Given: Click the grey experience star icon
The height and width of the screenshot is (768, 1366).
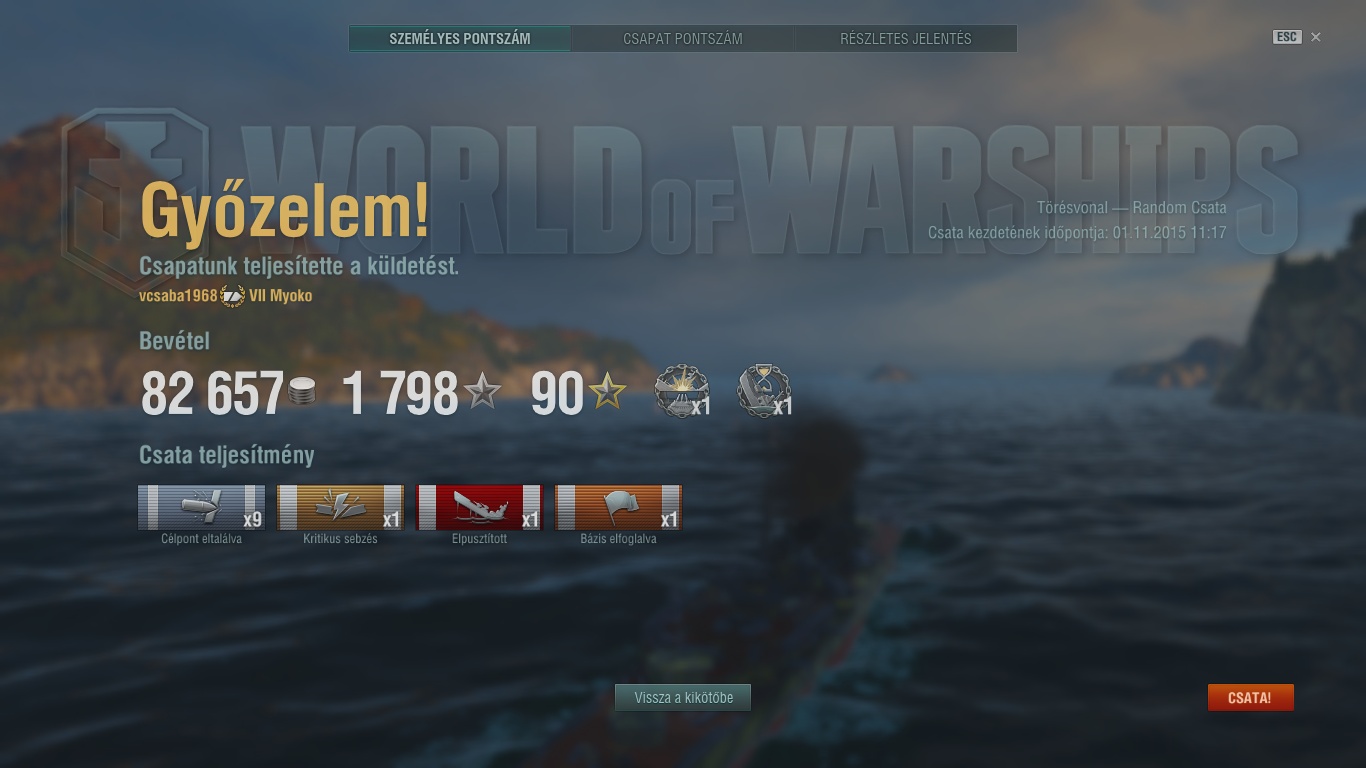Looking at the screenshot, I should [483, 392].
